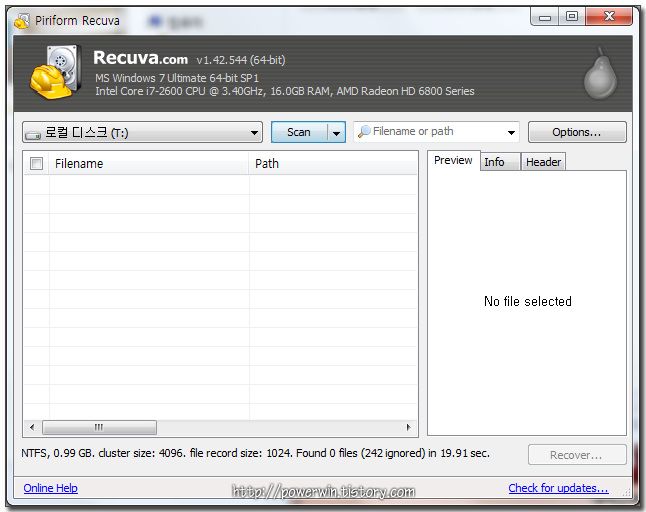646x512 pixels.
Task: Switch to the Header tab
Action: coord(543,161)
